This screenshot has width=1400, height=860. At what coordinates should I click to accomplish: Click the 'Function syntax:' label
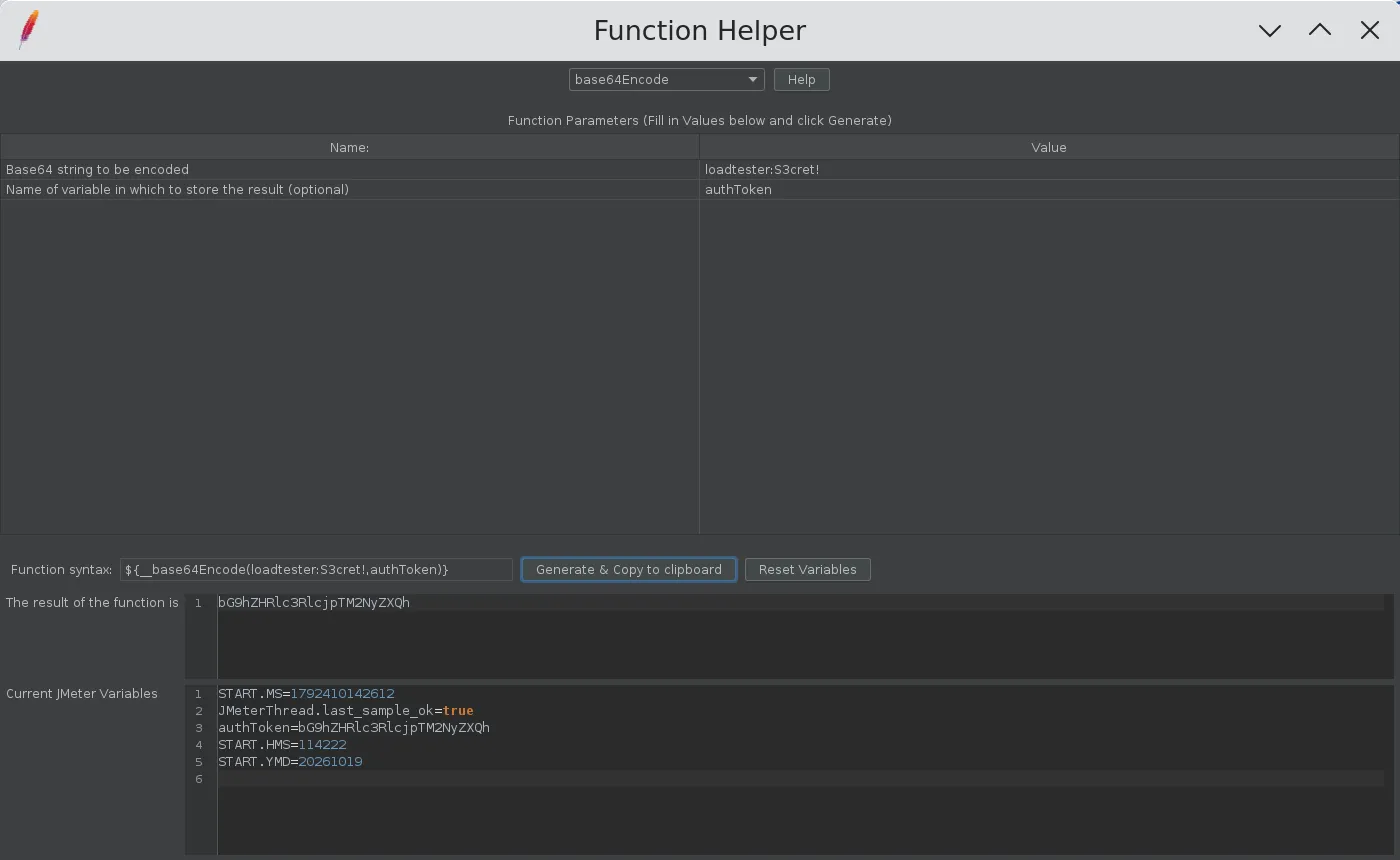62,570
